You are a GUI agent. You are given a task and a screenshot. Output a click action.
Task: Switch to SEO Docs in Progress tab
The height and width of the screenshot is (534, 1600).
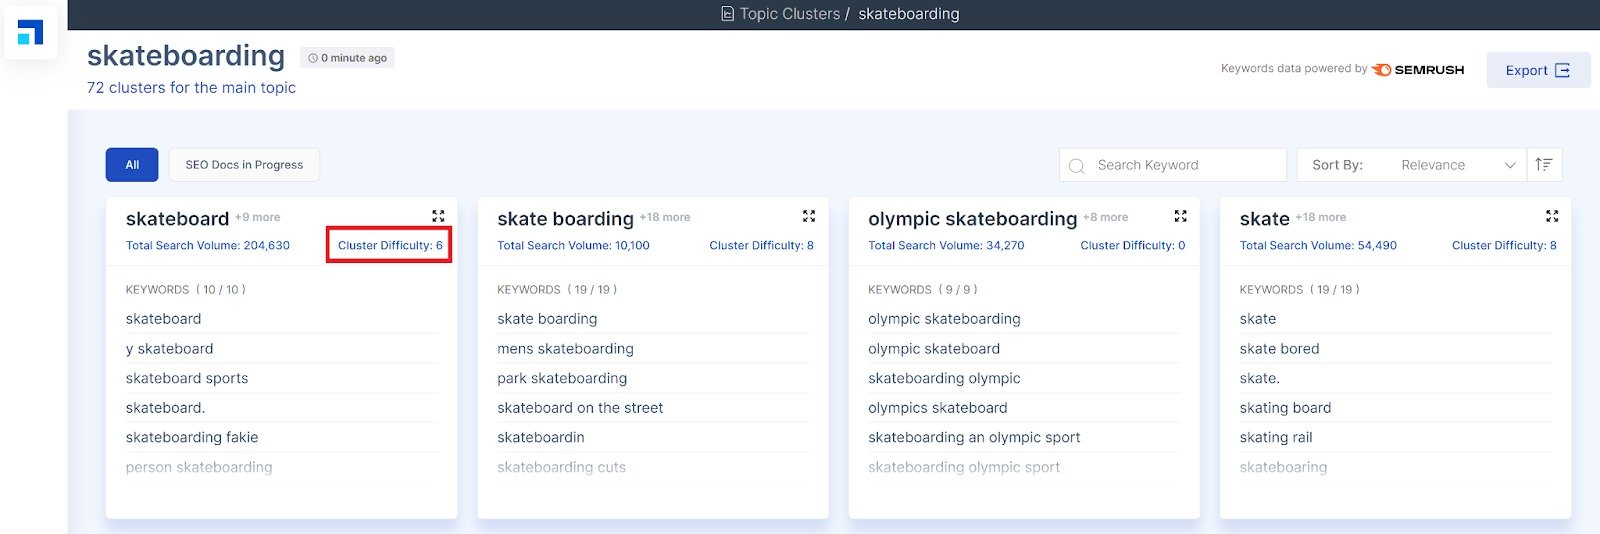pyautogui.click(x=244, y=165)
